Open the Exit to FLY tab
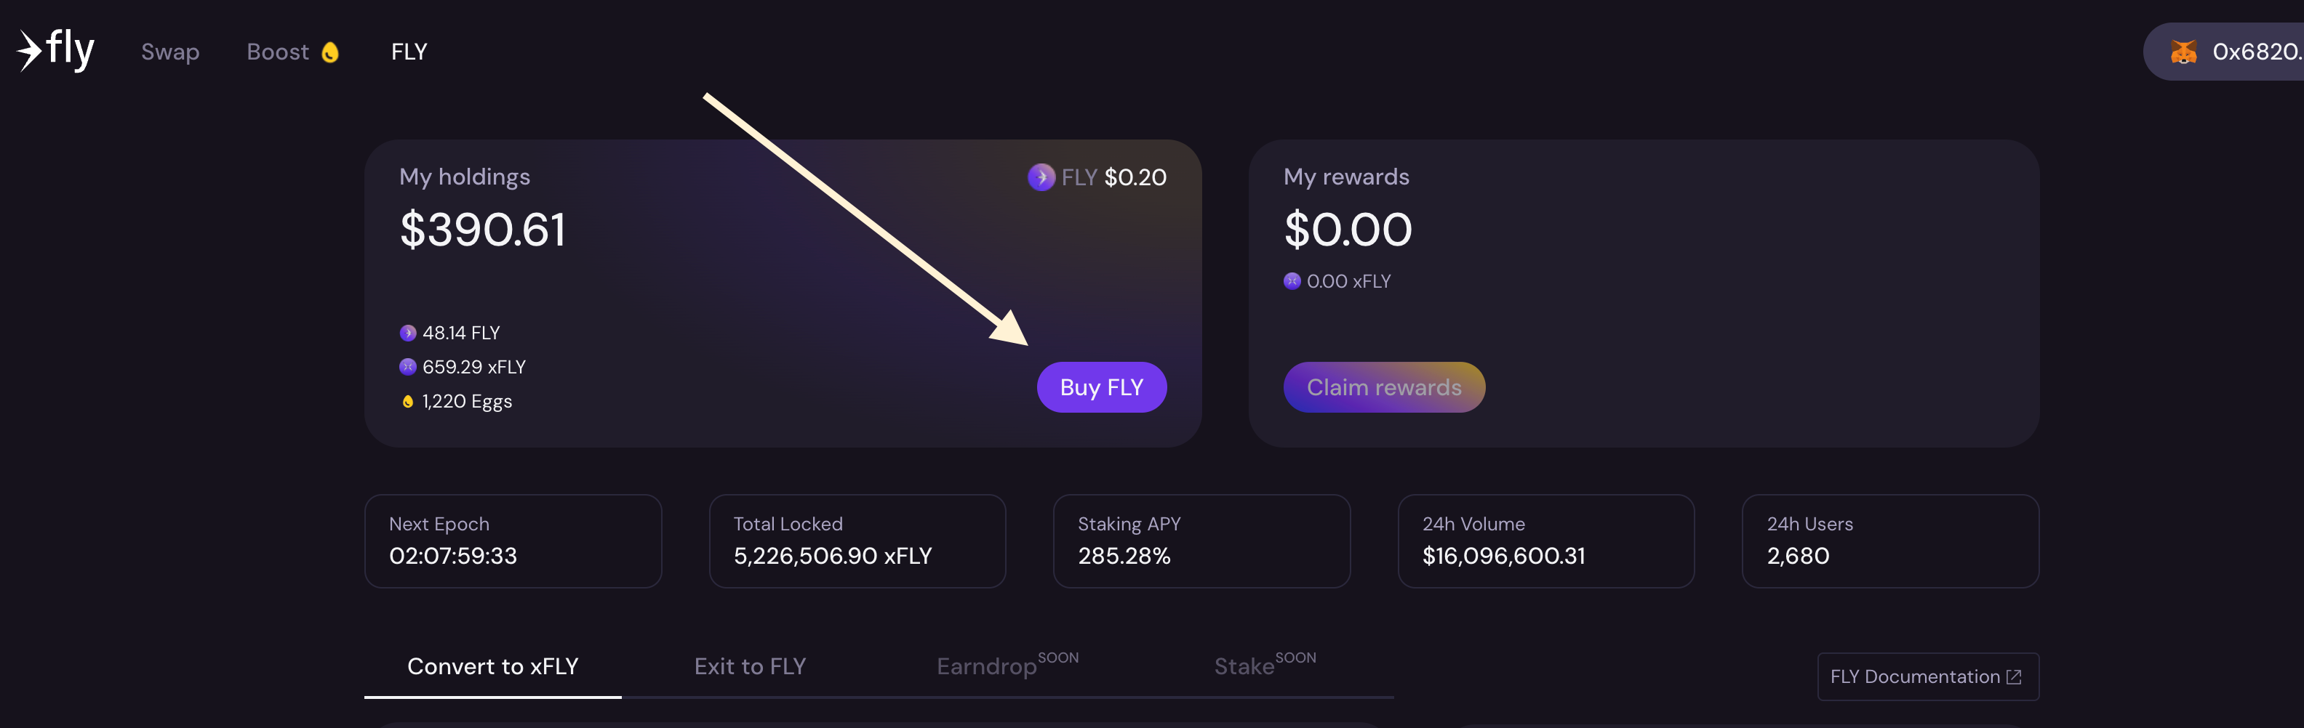The width and height of the screenshot is (2304, 728). coord(750,666)
